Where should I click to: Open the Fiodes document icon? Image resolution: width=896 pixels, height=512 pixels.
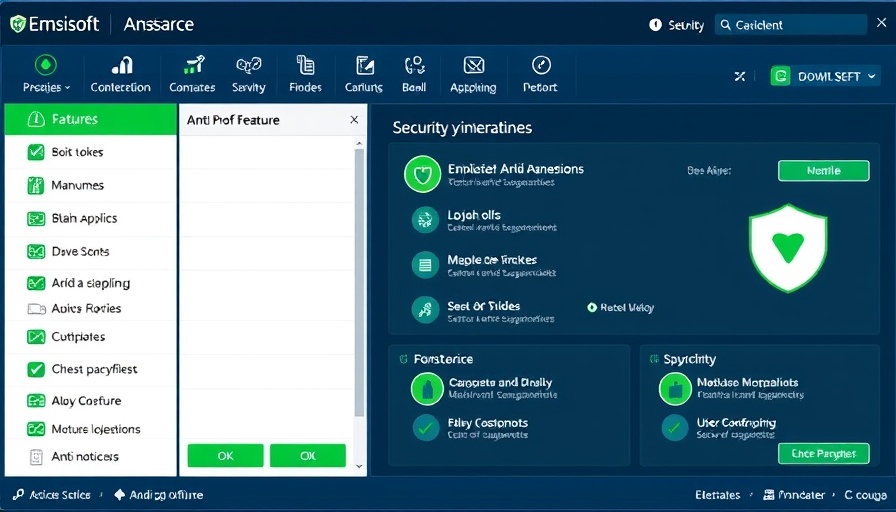tap(306, 66)
